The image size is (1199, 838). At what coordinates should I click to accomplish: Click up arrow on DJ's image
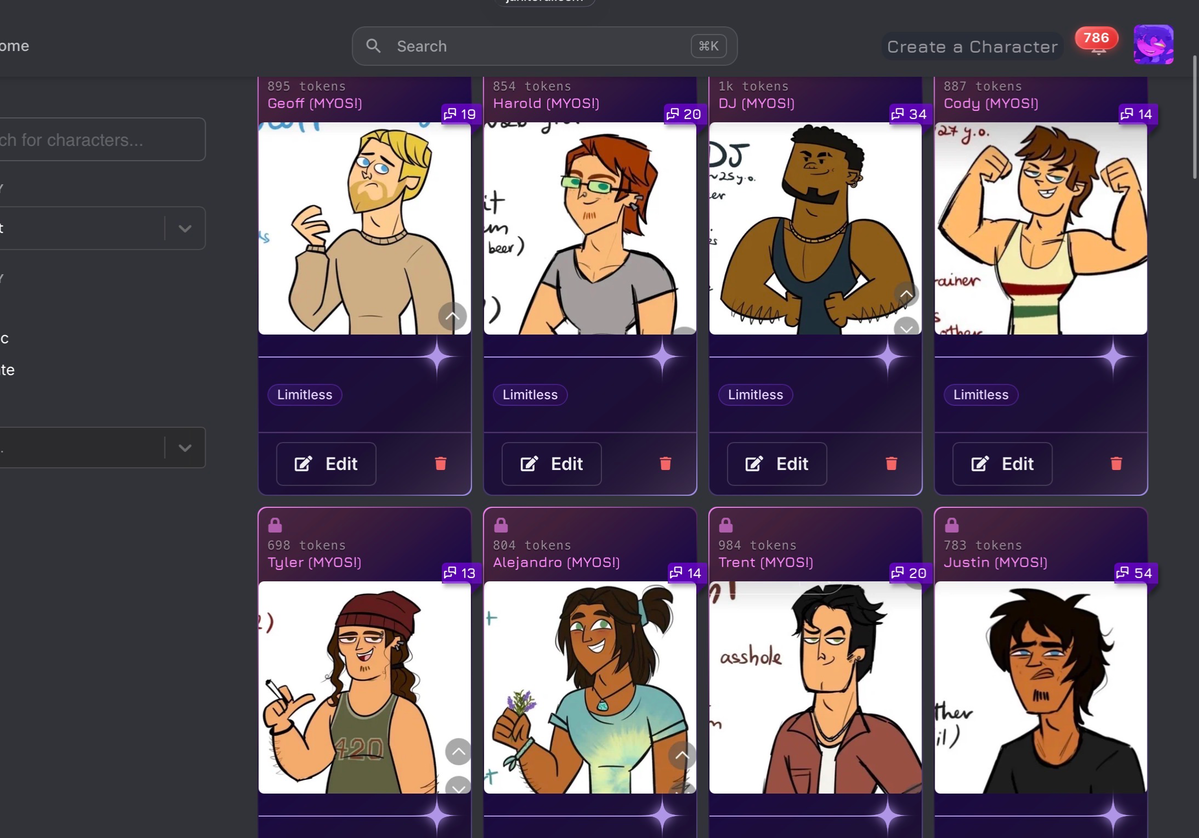[906, 294]
